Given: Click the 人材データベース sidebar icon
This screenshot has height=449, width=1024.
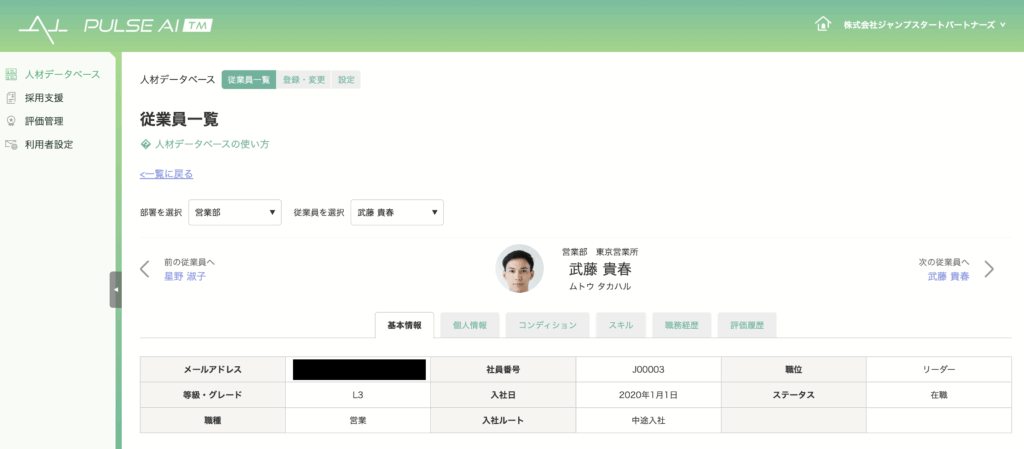Looking at the screenshot, I should [11, 74].
